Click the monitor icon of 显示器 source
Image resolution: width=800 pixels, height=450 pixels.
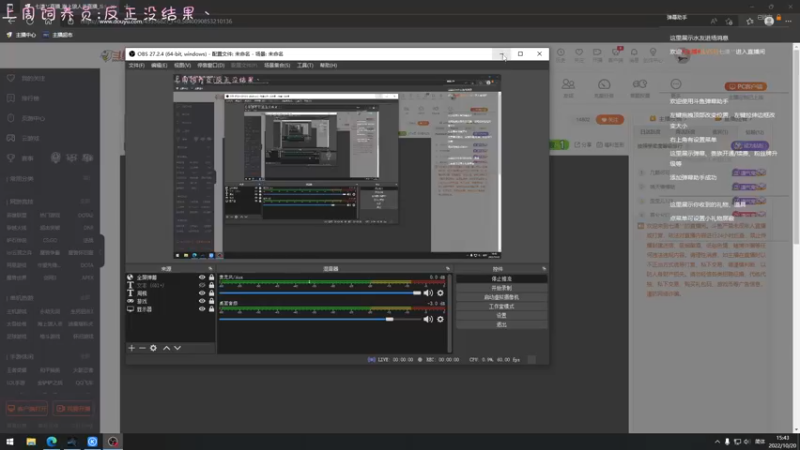(130, 309)
